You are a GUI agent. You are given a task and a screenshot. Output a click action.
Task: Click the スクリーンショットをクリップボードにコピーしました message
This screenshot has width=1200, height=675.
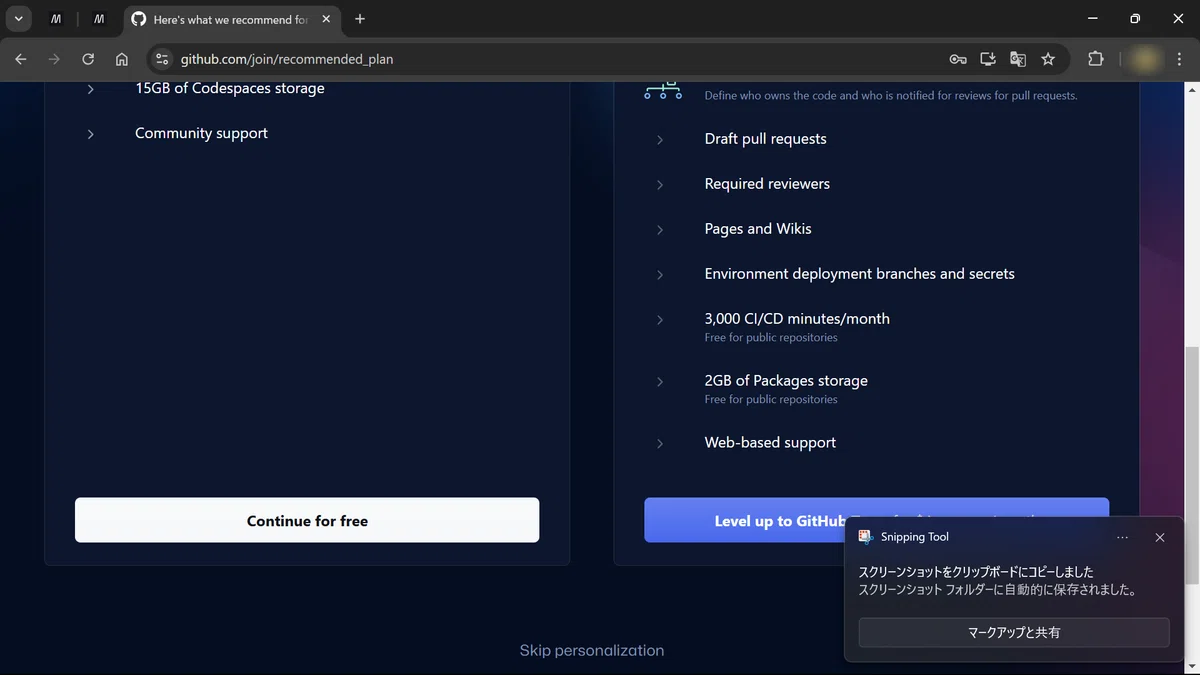tap(976, 572)
